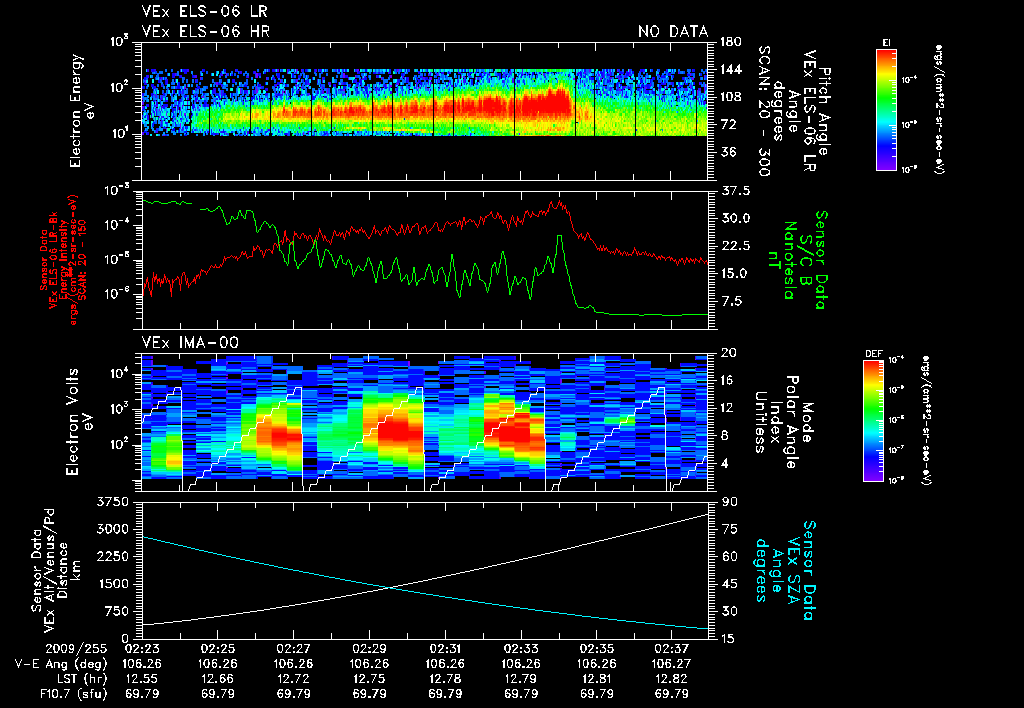Click the 'V-E Ang (deg)' row label

point(61,664)
